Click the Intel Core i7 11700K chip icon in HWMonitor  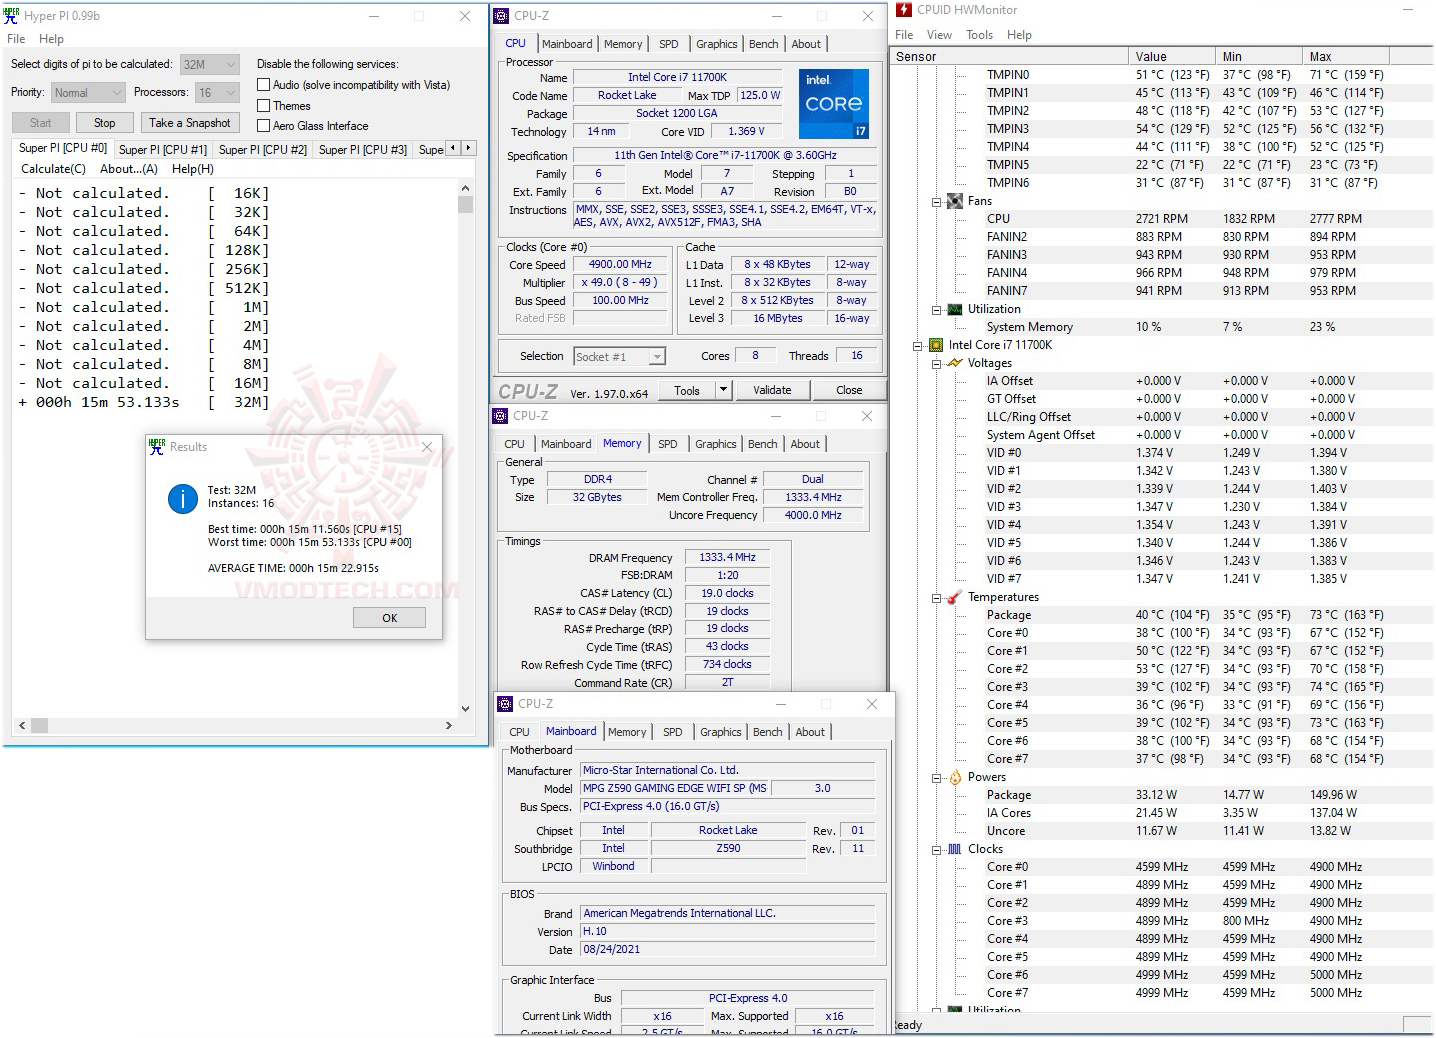(936, 345)
